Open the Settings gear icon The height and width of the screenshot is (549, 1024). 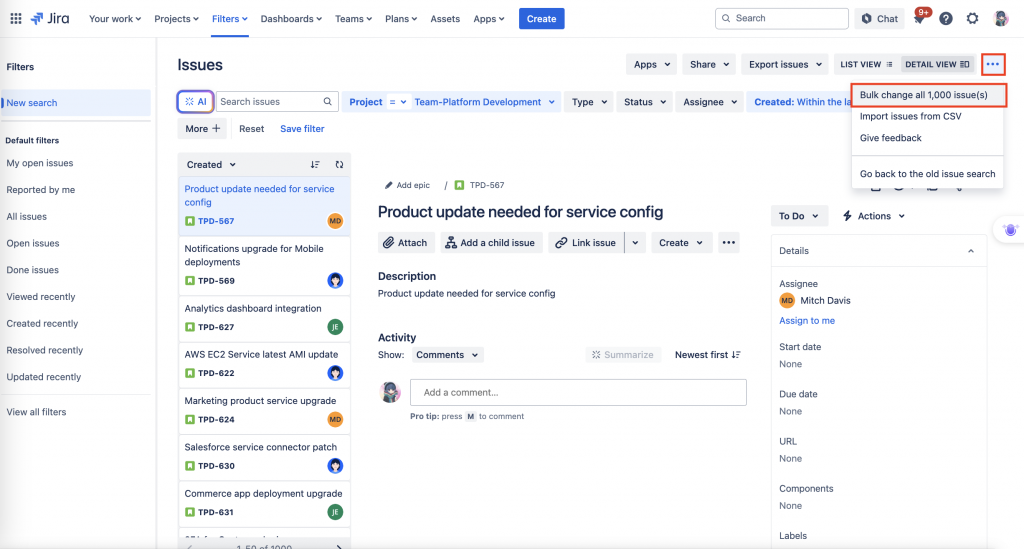[972, 18]
